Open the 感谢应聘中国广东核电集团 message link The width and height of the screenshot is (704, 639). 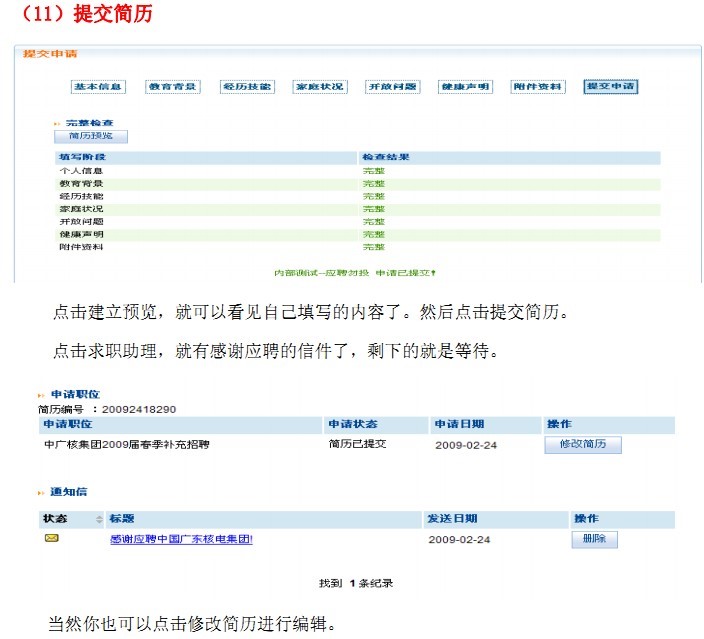(181, 539)
